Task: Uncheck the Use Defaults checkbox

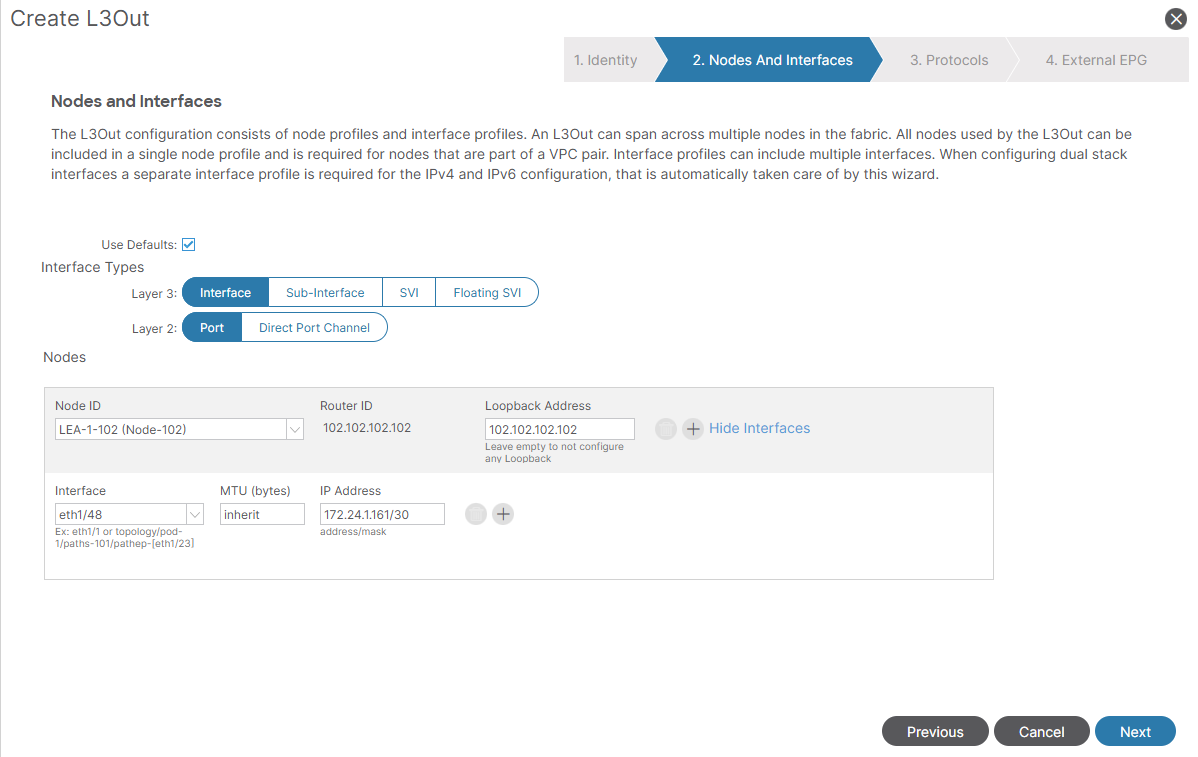Action: pyautogui.click(x=188, y=245)
